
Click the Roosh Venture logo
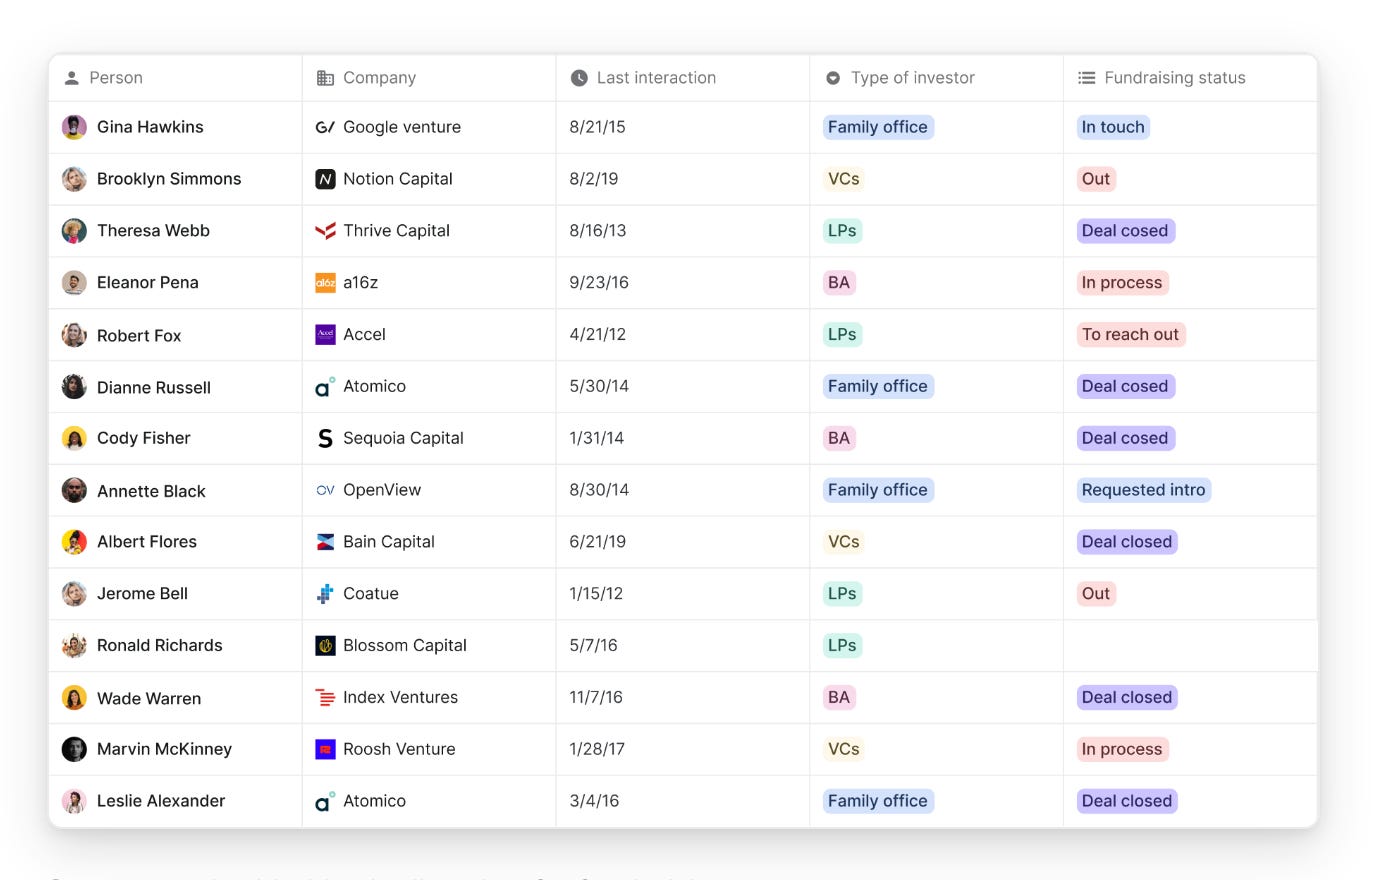tap(325, 749)
